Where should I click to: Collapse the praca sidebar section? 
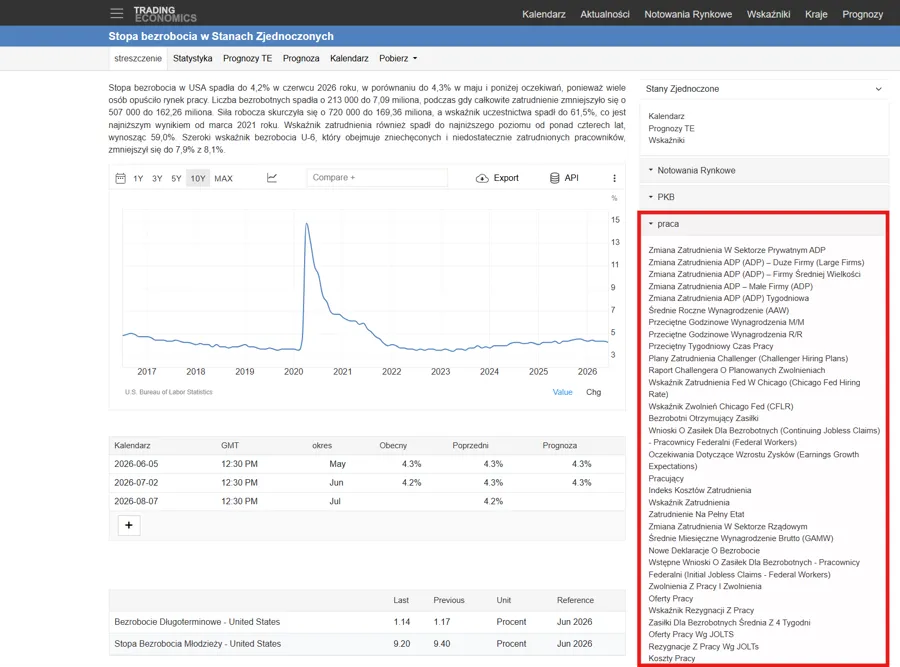(764, 224)
